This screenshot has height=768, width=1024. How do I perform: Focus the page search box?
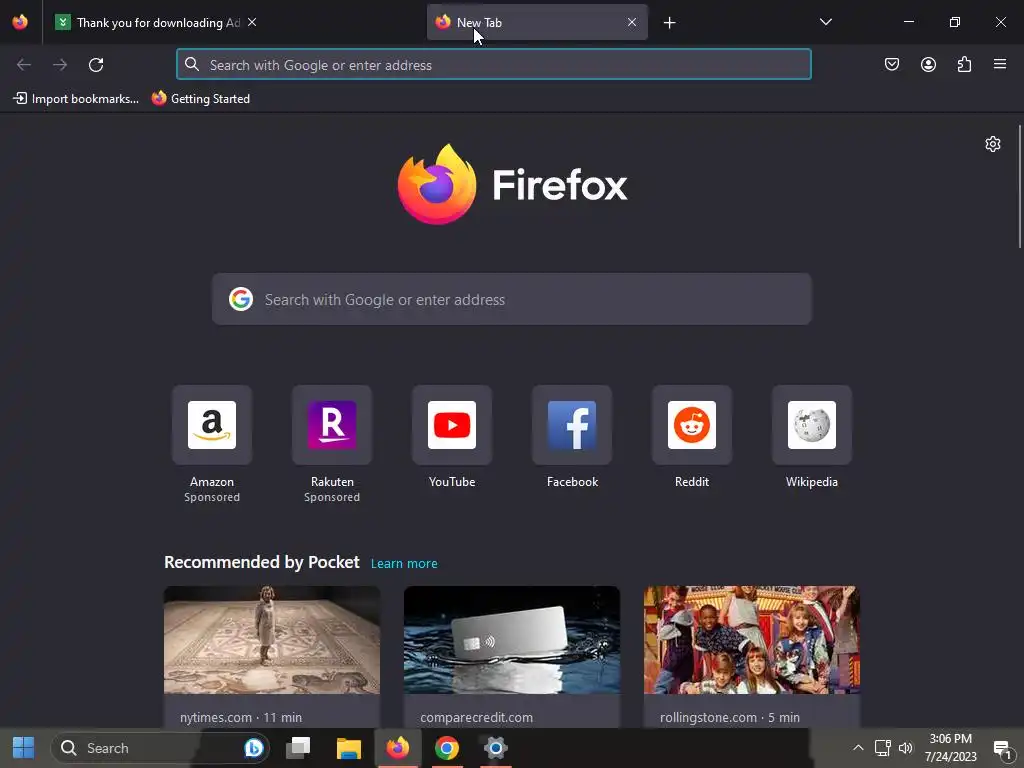[511, 299]
